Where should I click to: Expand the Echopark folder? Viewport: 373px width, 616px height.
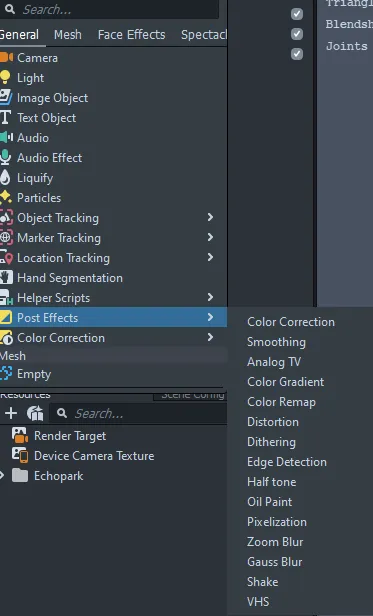(2, 476)
